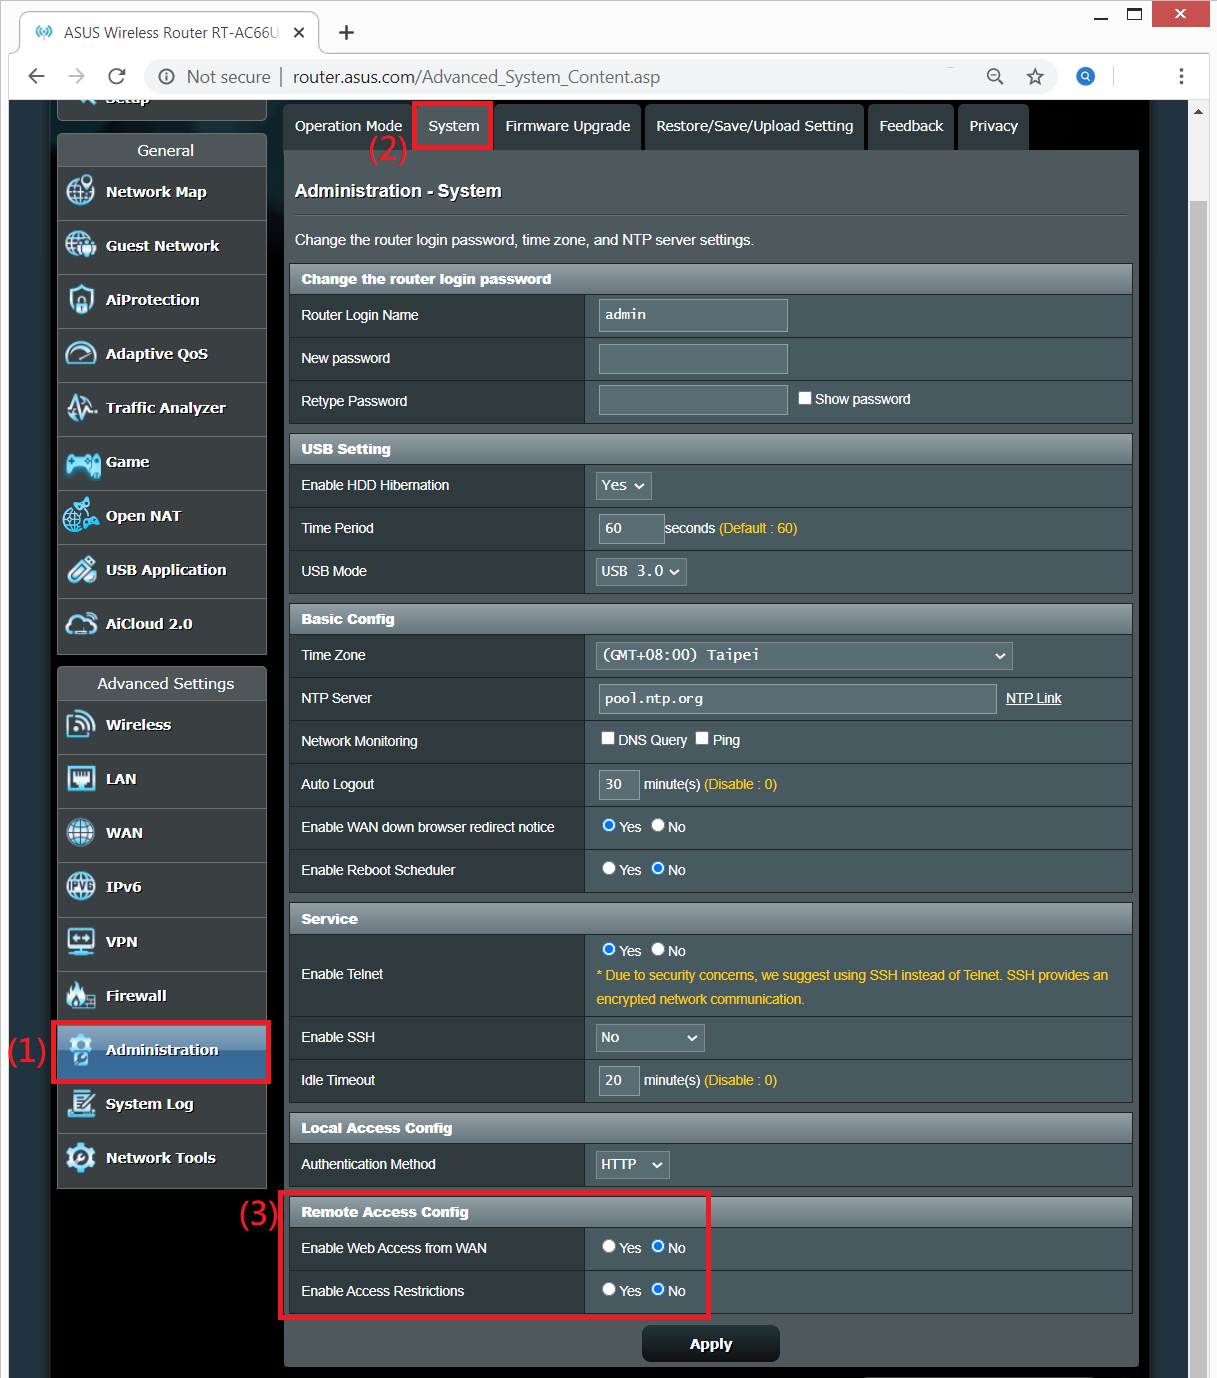
Task: Open the Restore/Save/Upload Setting tab
Action: [754, 126]
